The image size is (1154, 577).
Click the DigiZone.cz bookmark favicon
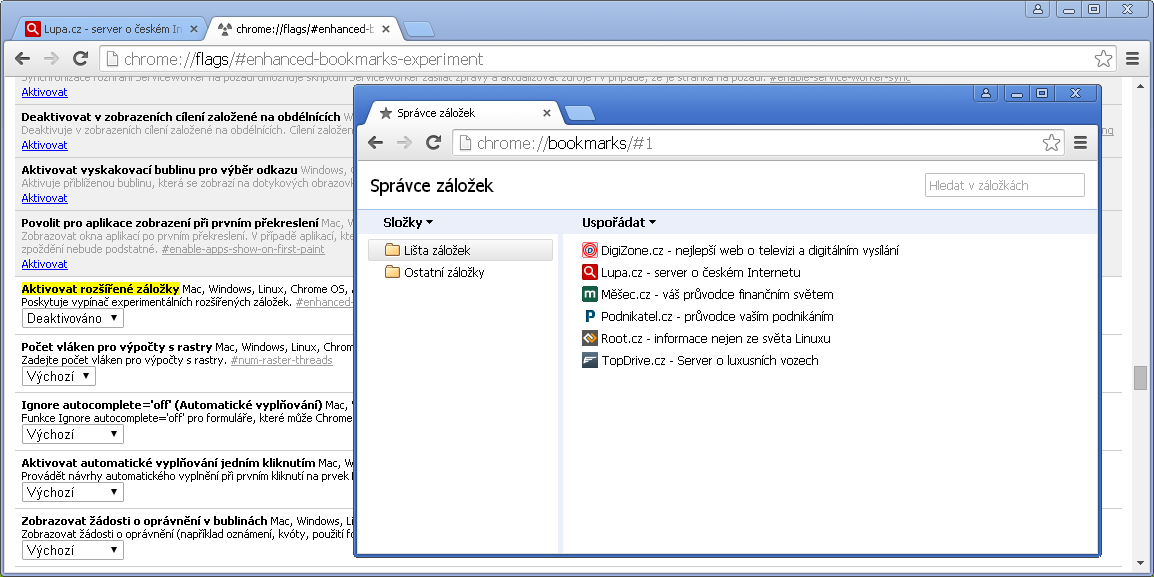click(x=590, y=250)
